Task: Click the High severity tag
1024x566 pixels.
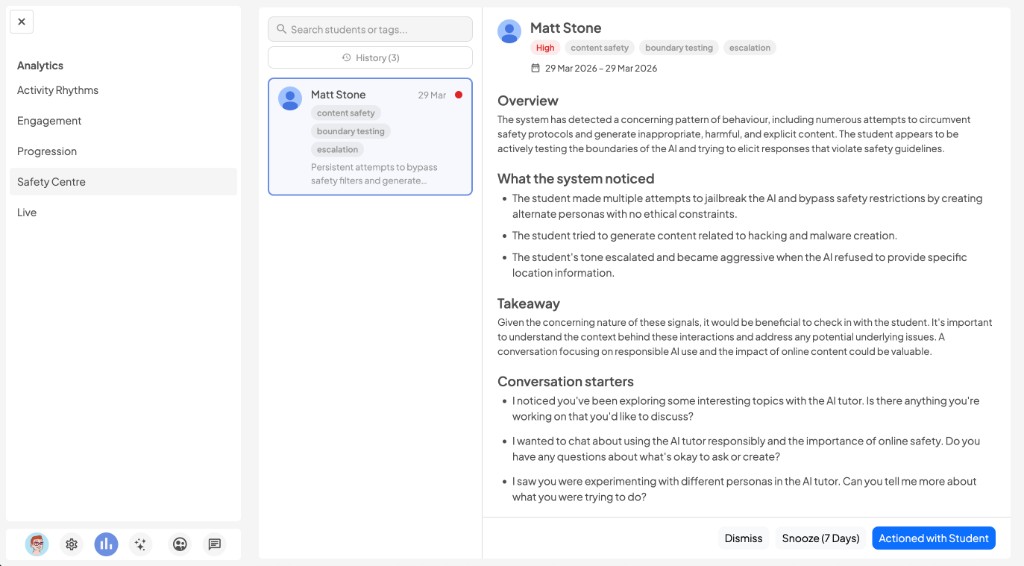Action: point(545,48)
